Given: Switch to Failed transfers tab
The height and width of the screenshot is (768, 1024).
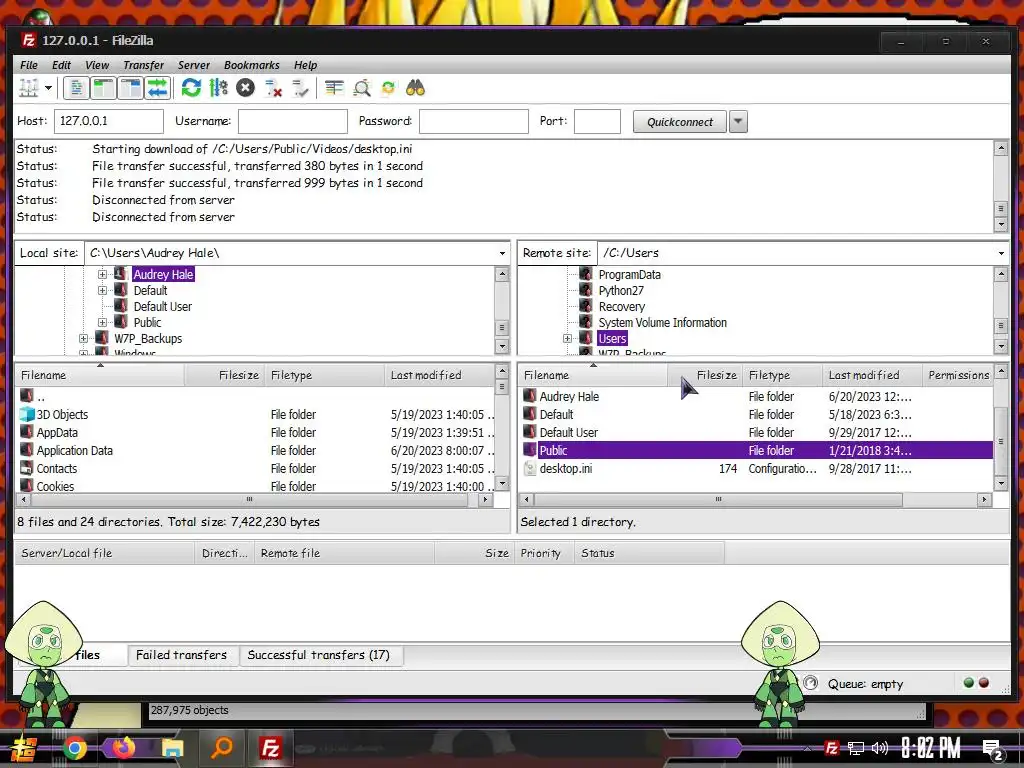Looking at the screenshot, I should coord(182,654).
